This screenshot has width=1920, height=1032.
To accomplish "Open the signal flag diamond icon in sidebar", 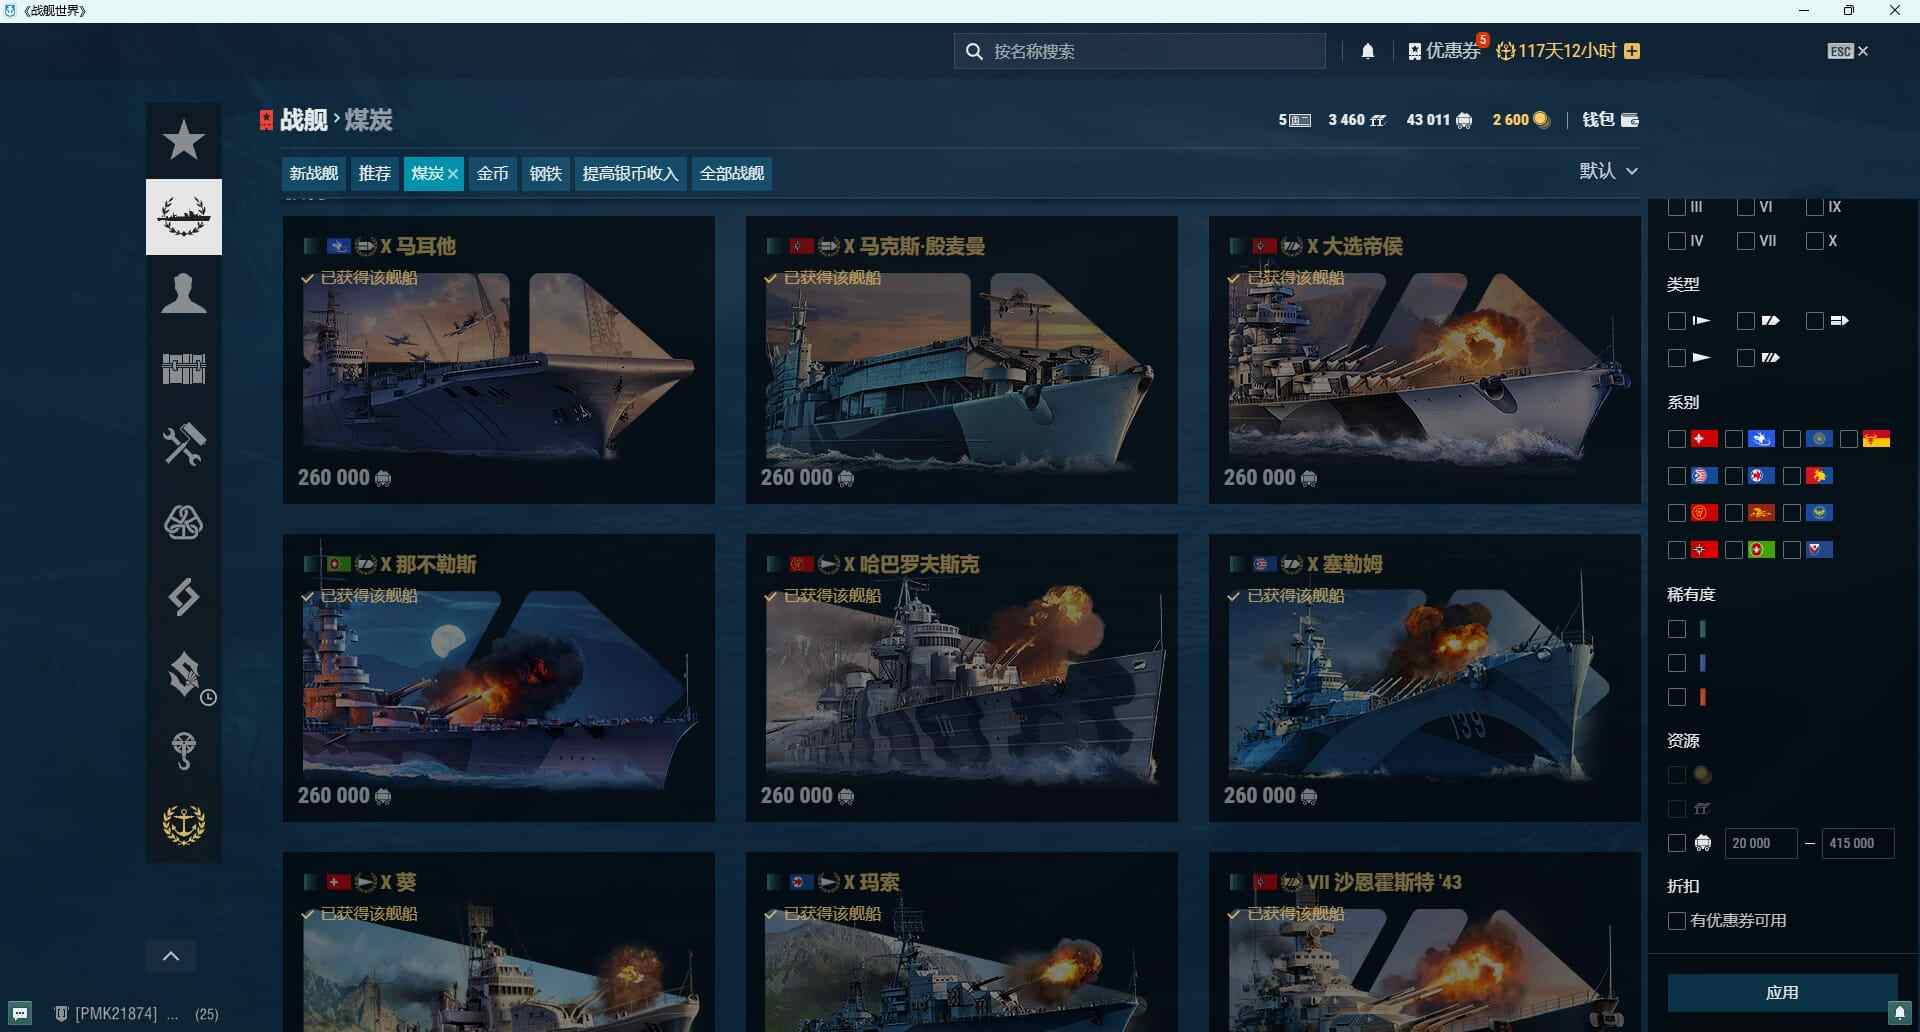I will tap(184, 597).
